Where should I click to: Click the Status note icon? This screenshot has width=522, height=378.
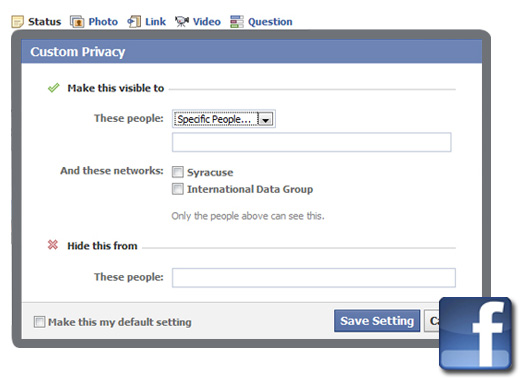pos(17,22)
